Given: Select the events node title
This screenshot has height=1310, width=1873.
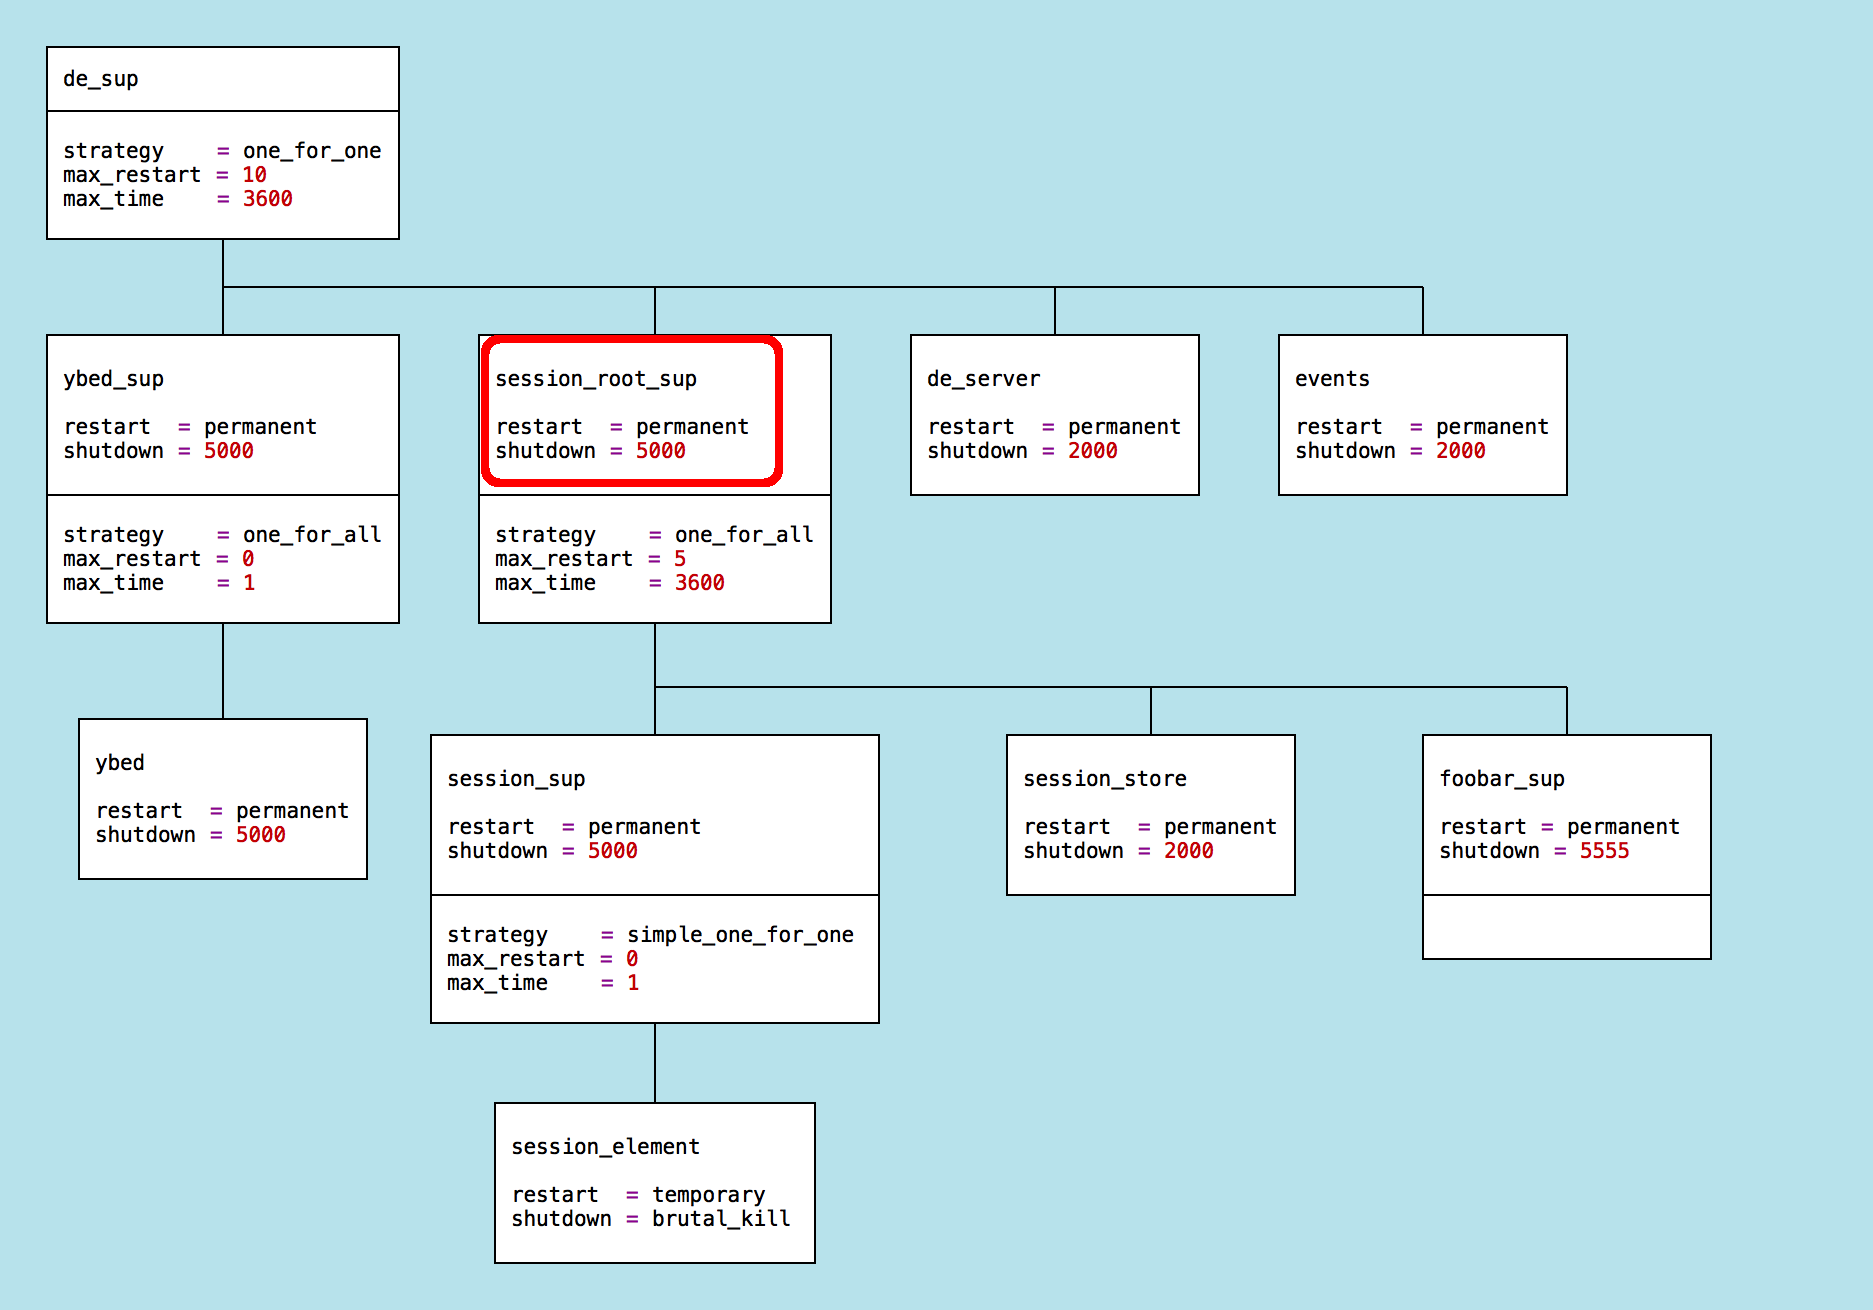Looking at the screenshot, I should (1333, 379).
